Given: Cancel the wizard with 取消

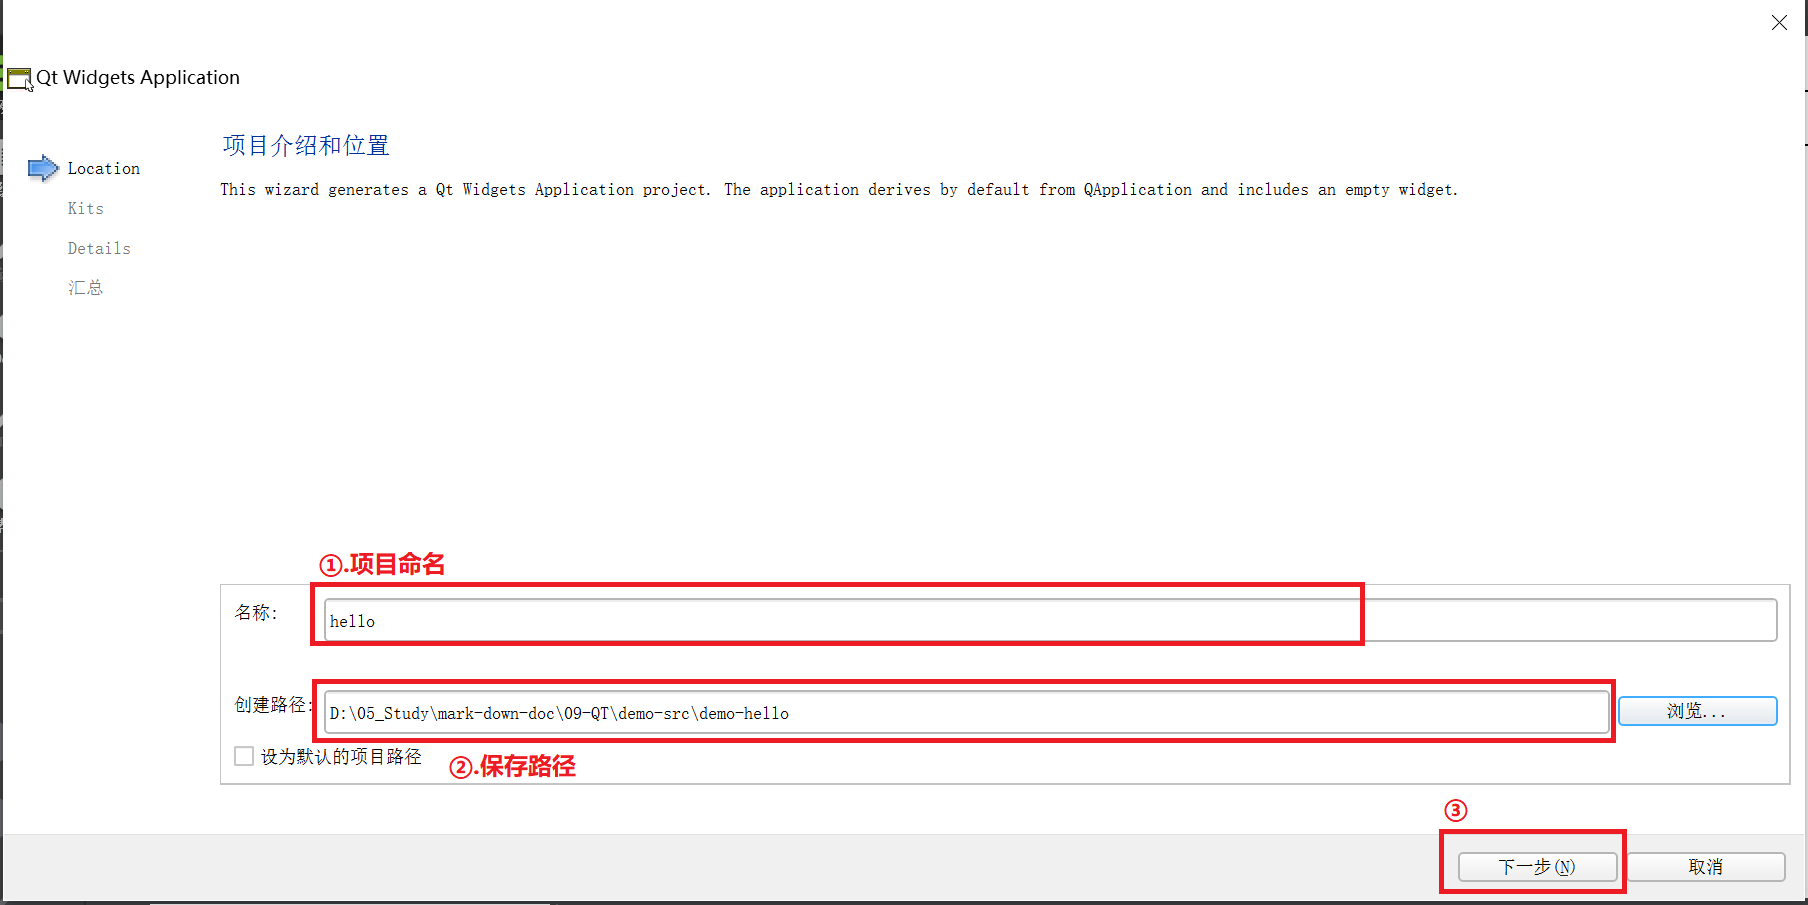Looking at the screenshot, I should (x=1705, y=866).
